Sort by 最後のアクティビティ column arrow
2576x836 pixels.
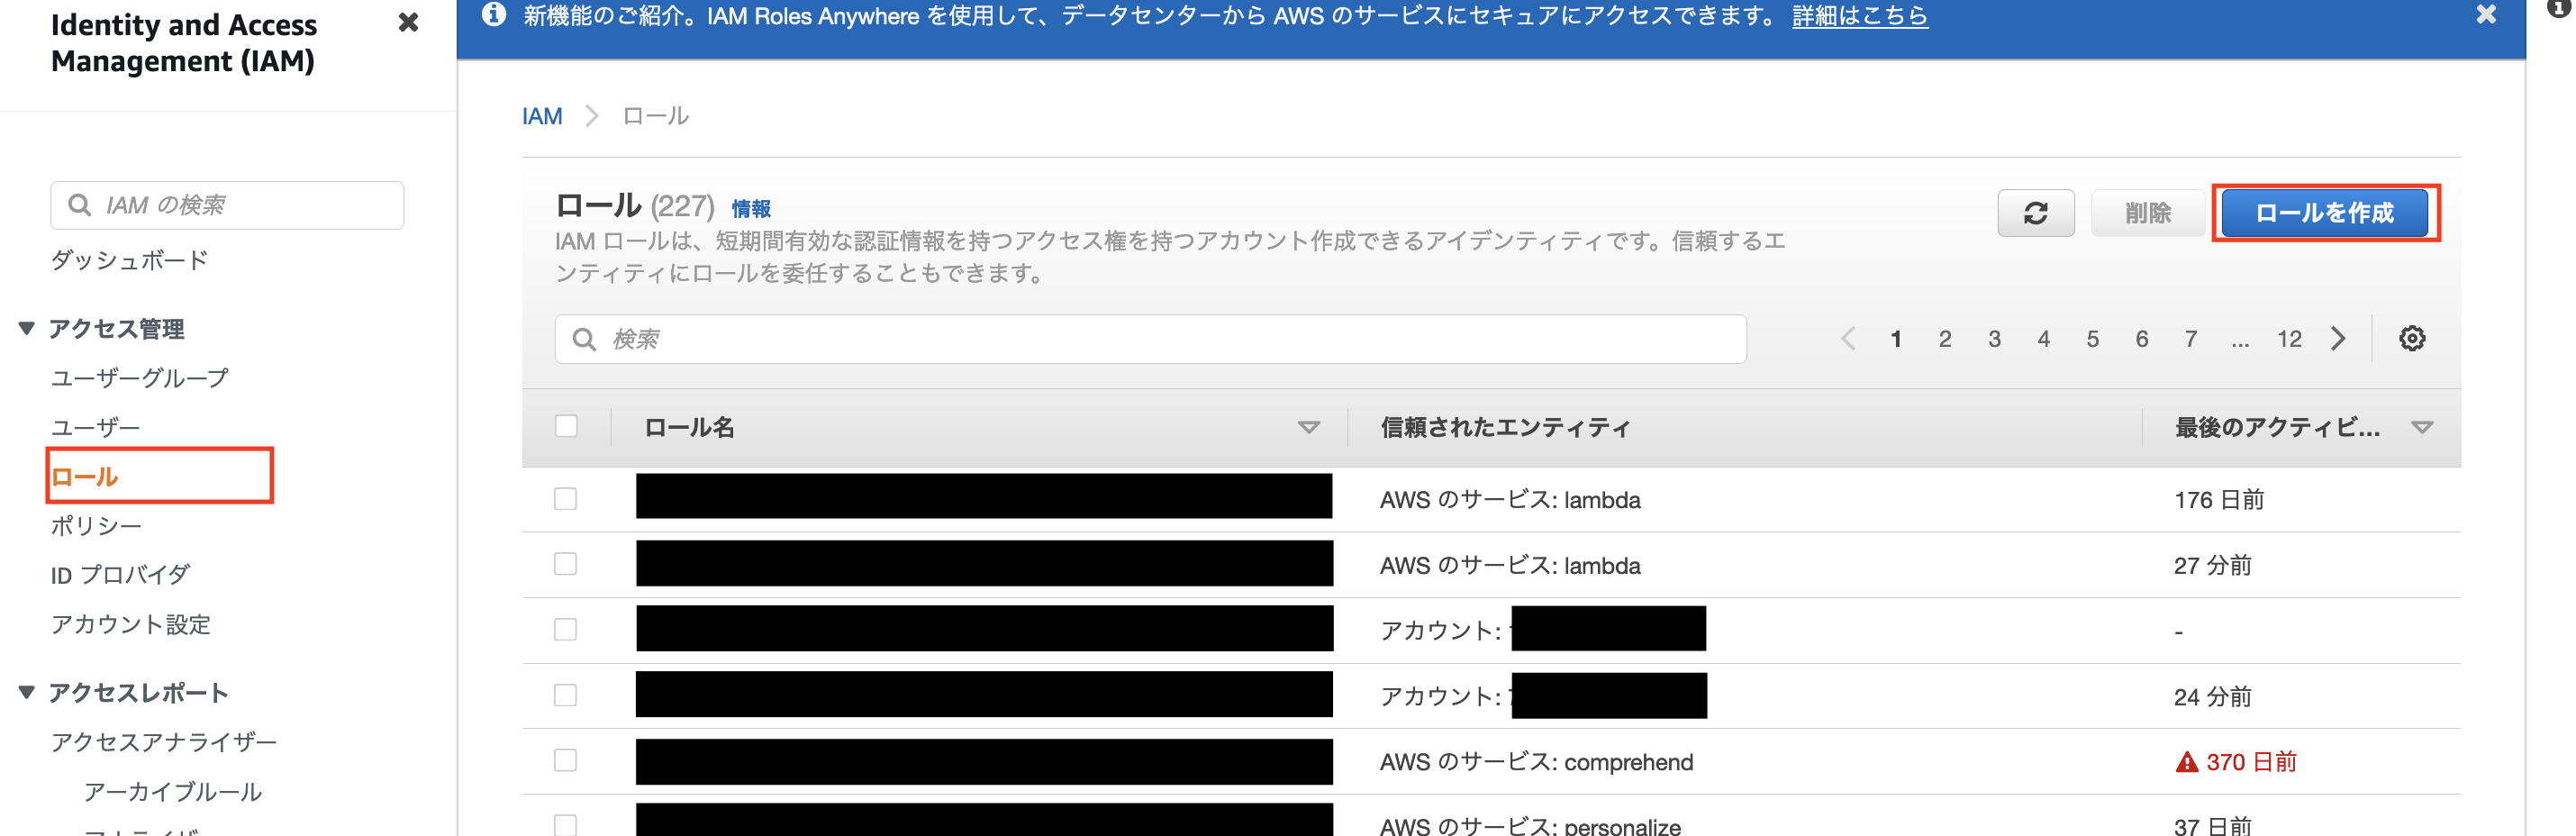2421,428
